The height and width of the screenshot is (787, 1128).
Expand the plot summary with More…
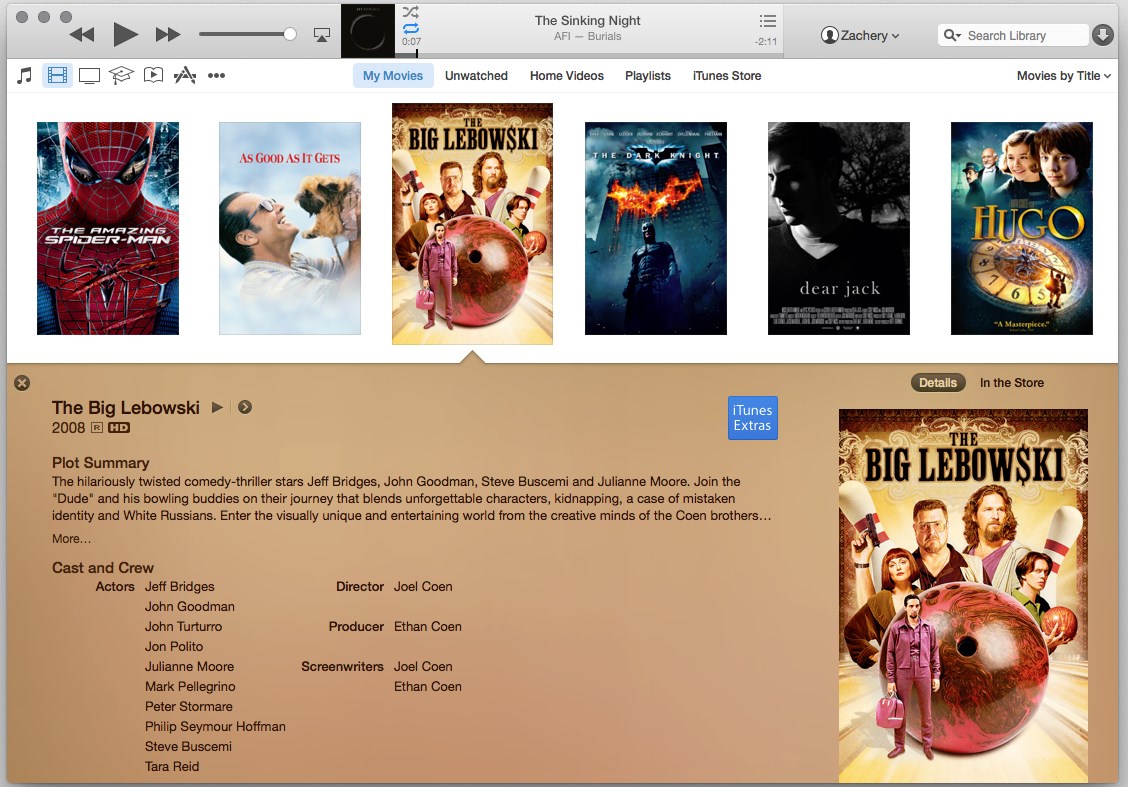71,539
